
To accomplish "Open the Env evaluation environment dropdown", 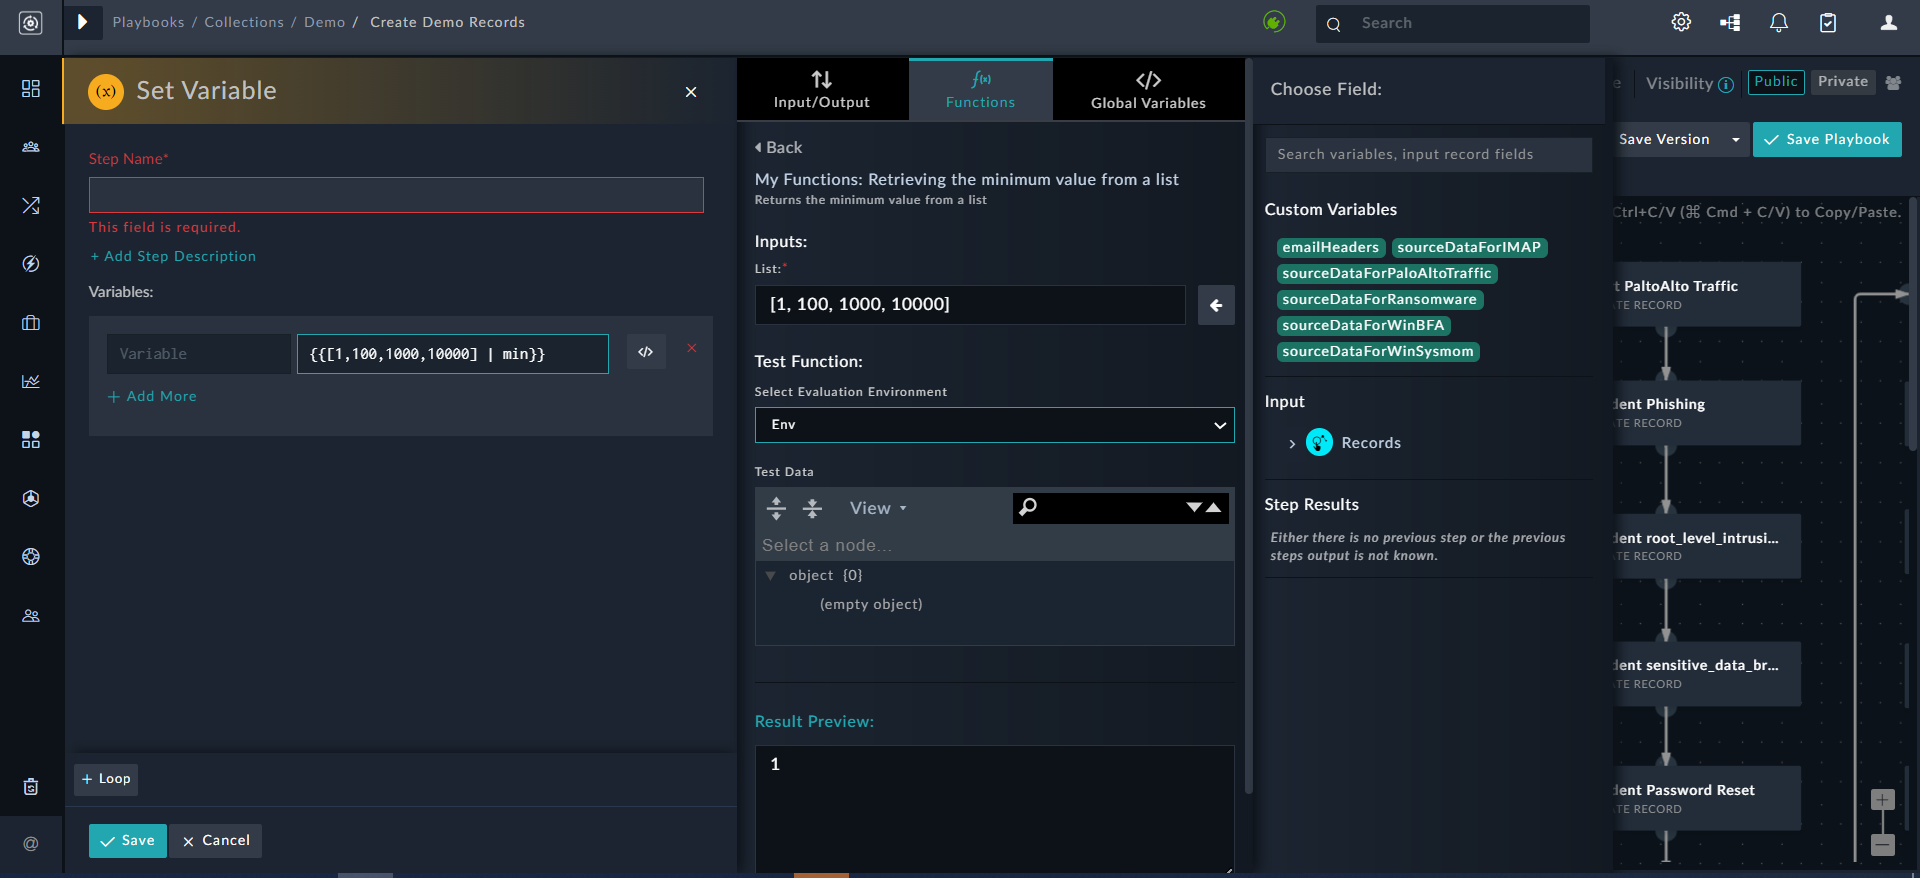I will point(994,425).
